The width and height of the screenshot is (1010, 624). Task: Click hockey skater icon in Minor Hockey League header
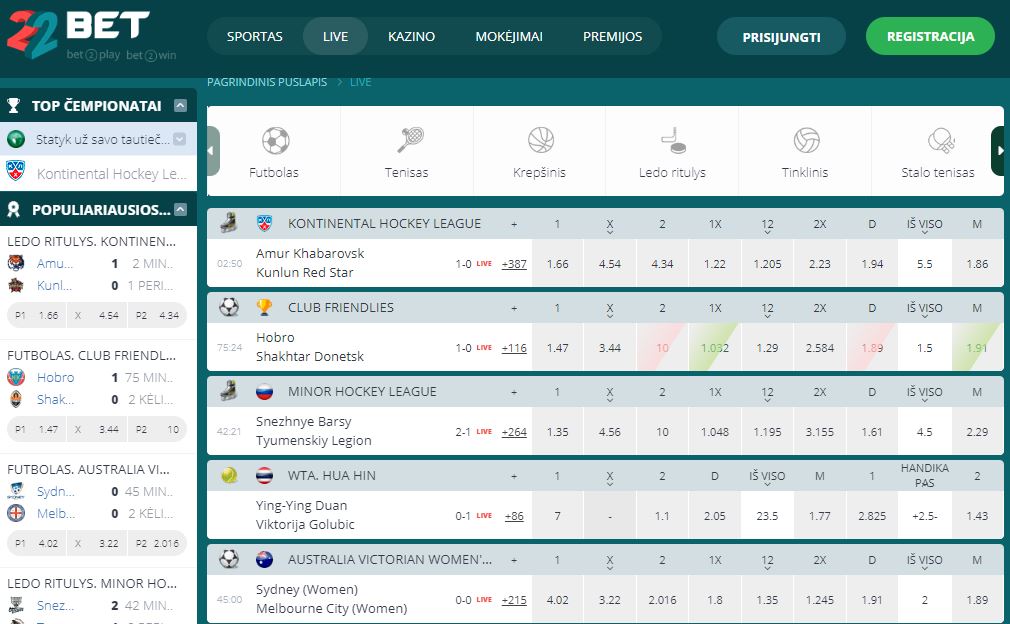click(229, 391)
